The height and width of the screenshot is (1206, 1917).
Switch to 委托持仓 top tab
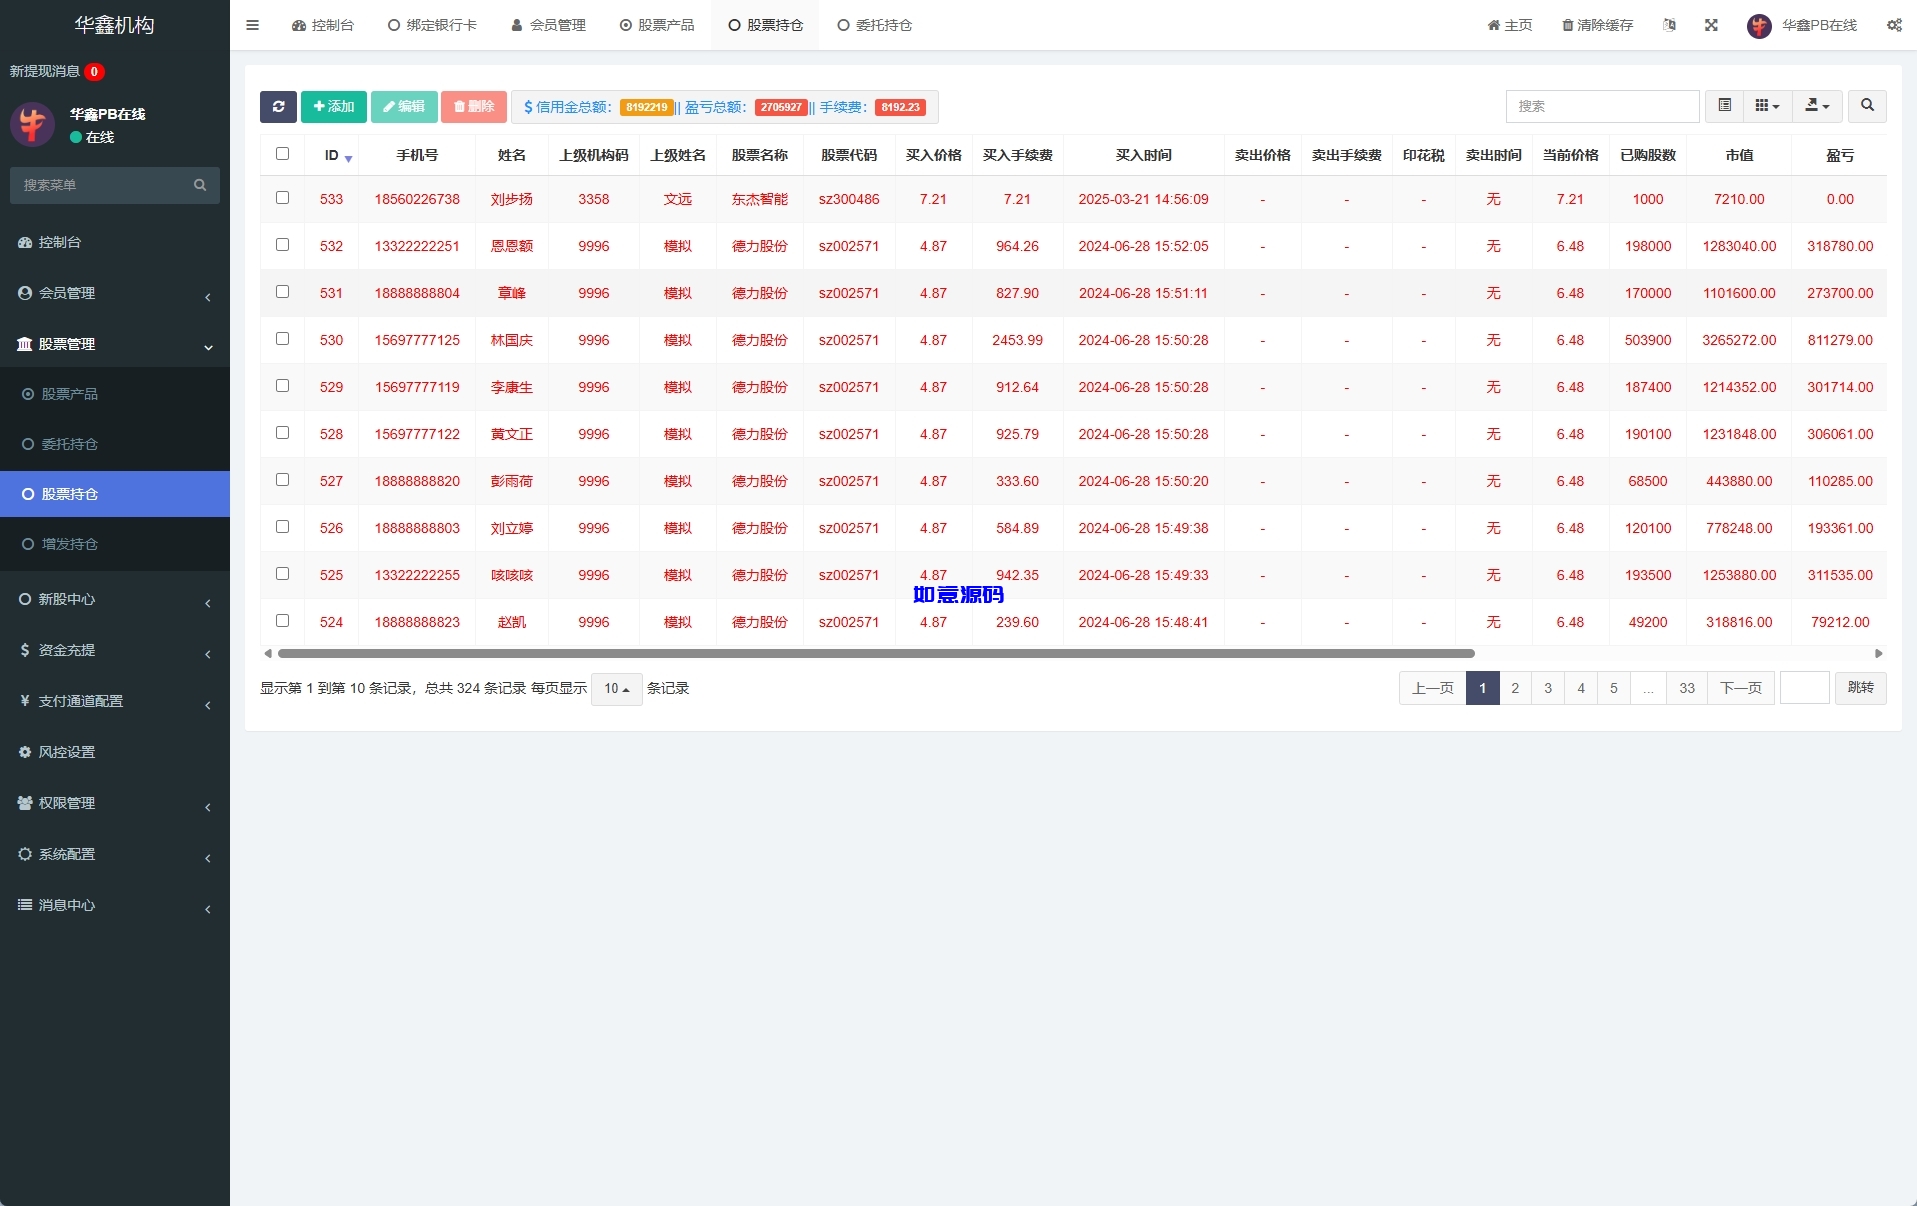tap(875, 25)
